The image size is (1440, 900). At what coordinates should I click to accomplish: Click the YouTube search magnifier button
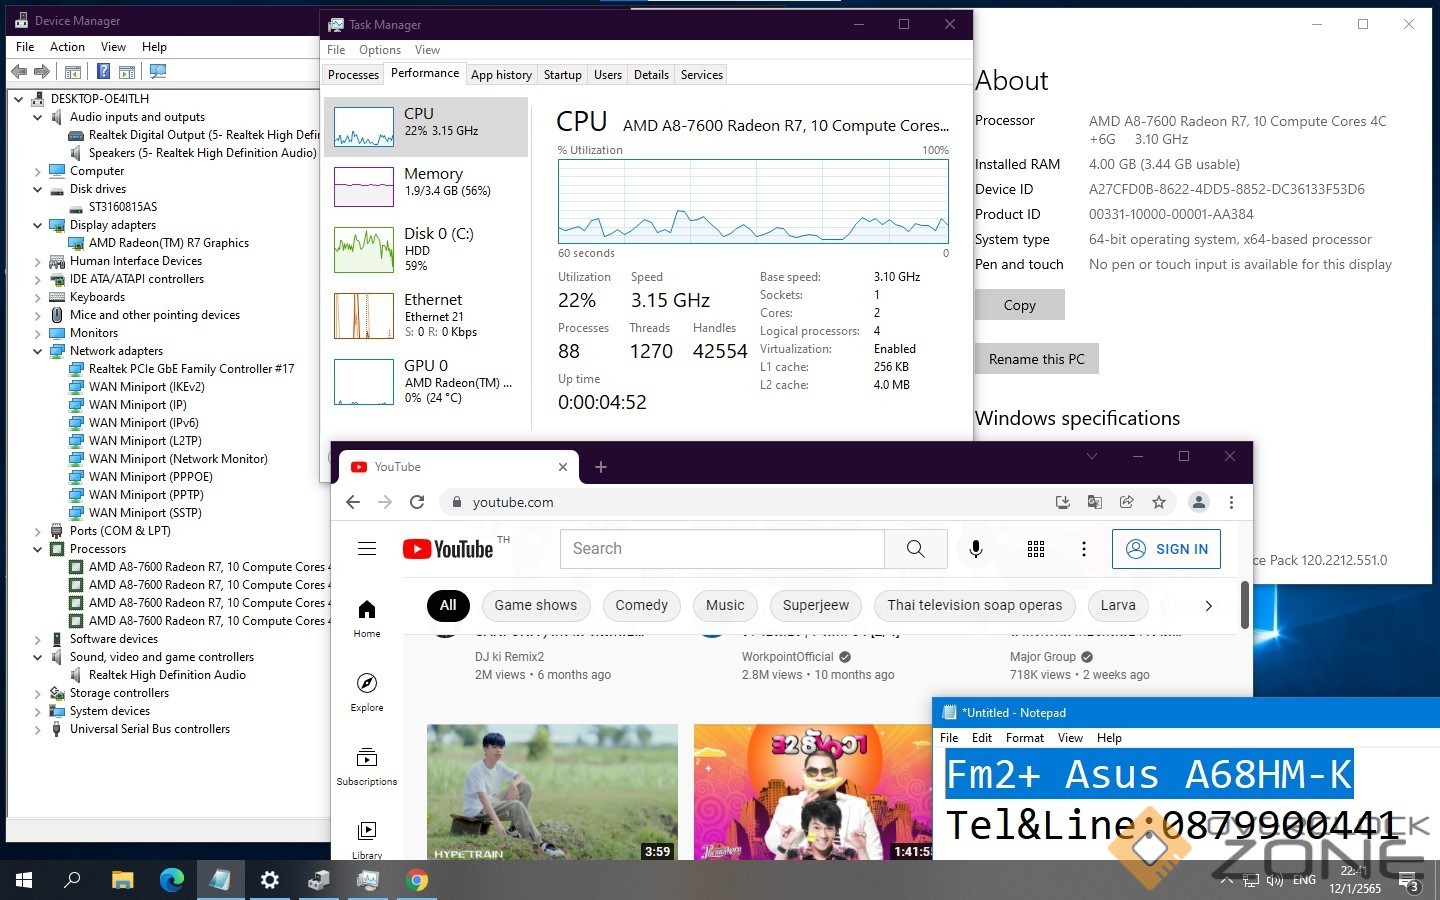(915, 549)
